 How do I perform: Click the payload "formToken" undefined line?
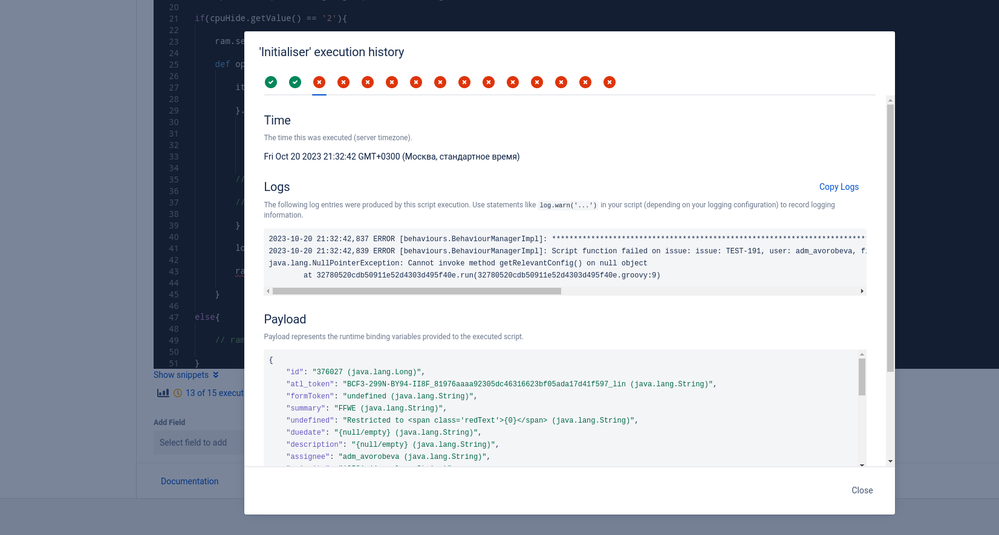point(382,396)
